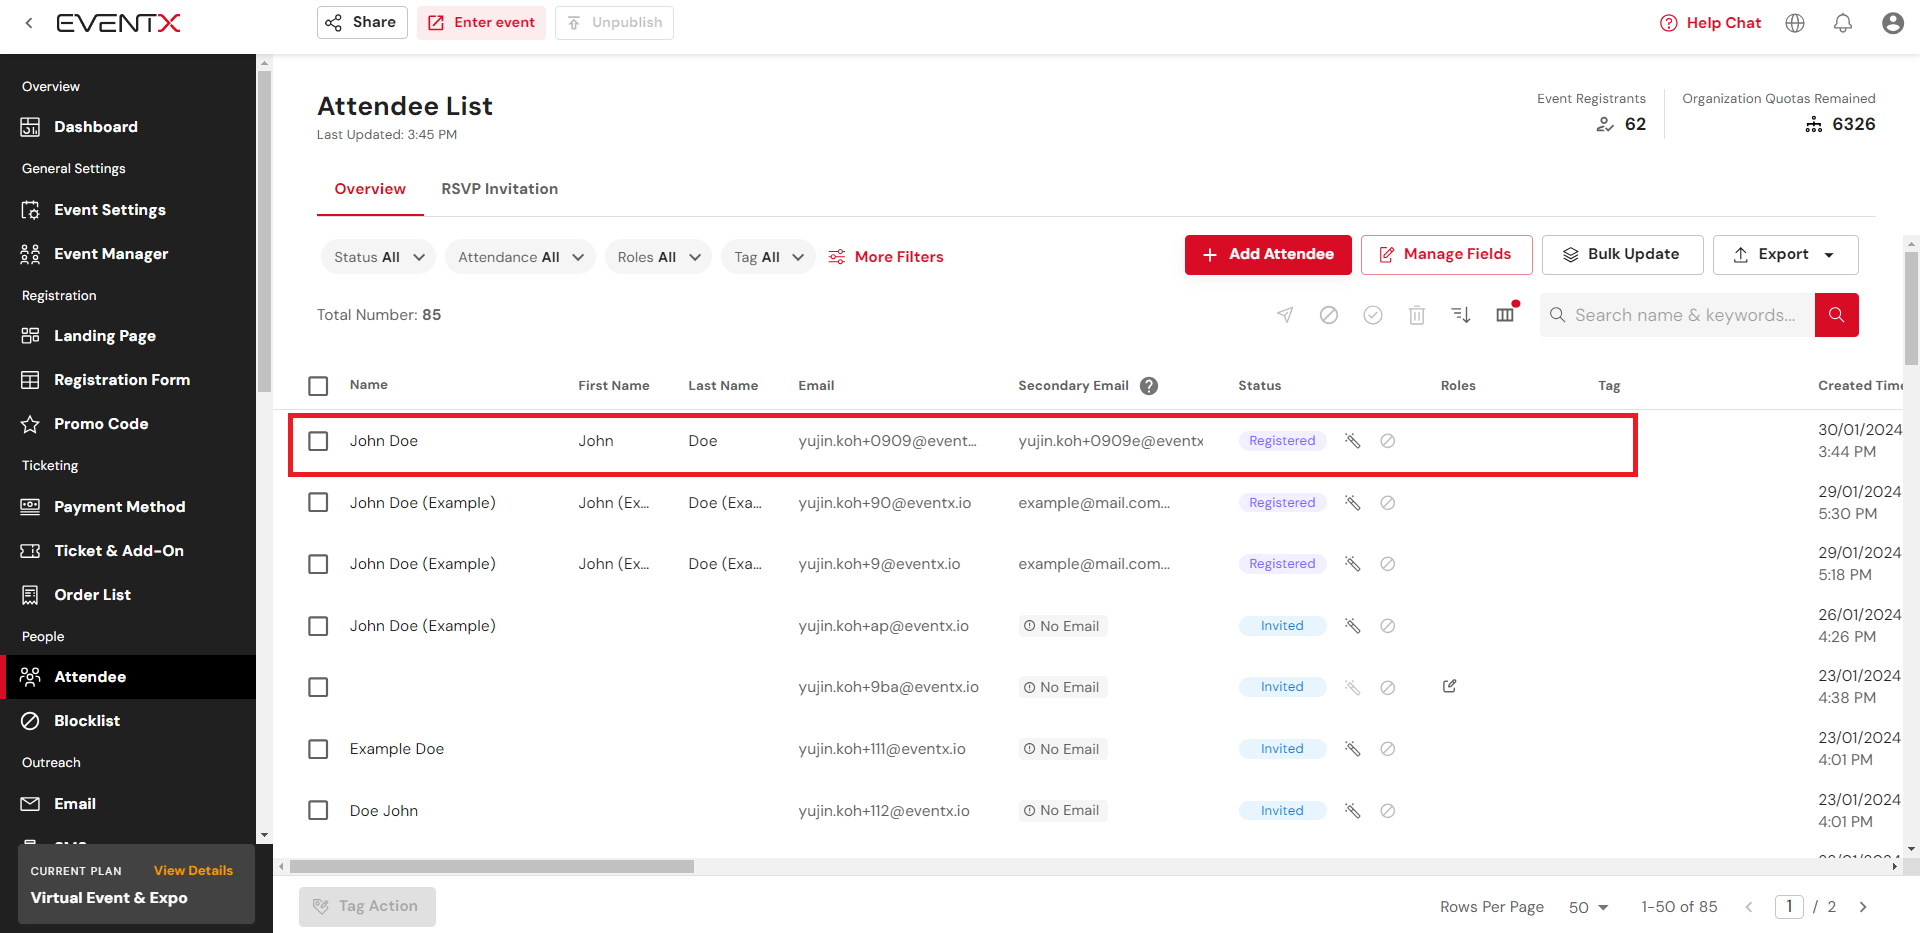Click the Tag Action button
The height and width of the screenshot is (933, 1920).
[x=367, y=907]
